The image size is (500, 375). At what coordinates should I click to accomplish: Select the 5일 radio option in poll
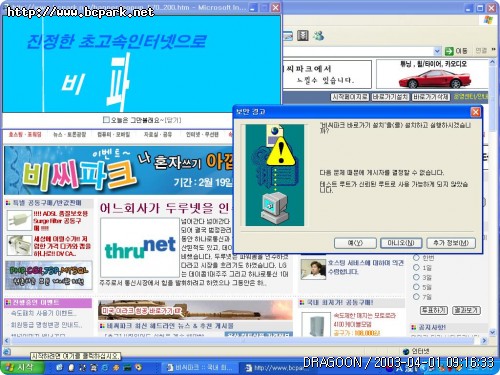click(416, 287)
